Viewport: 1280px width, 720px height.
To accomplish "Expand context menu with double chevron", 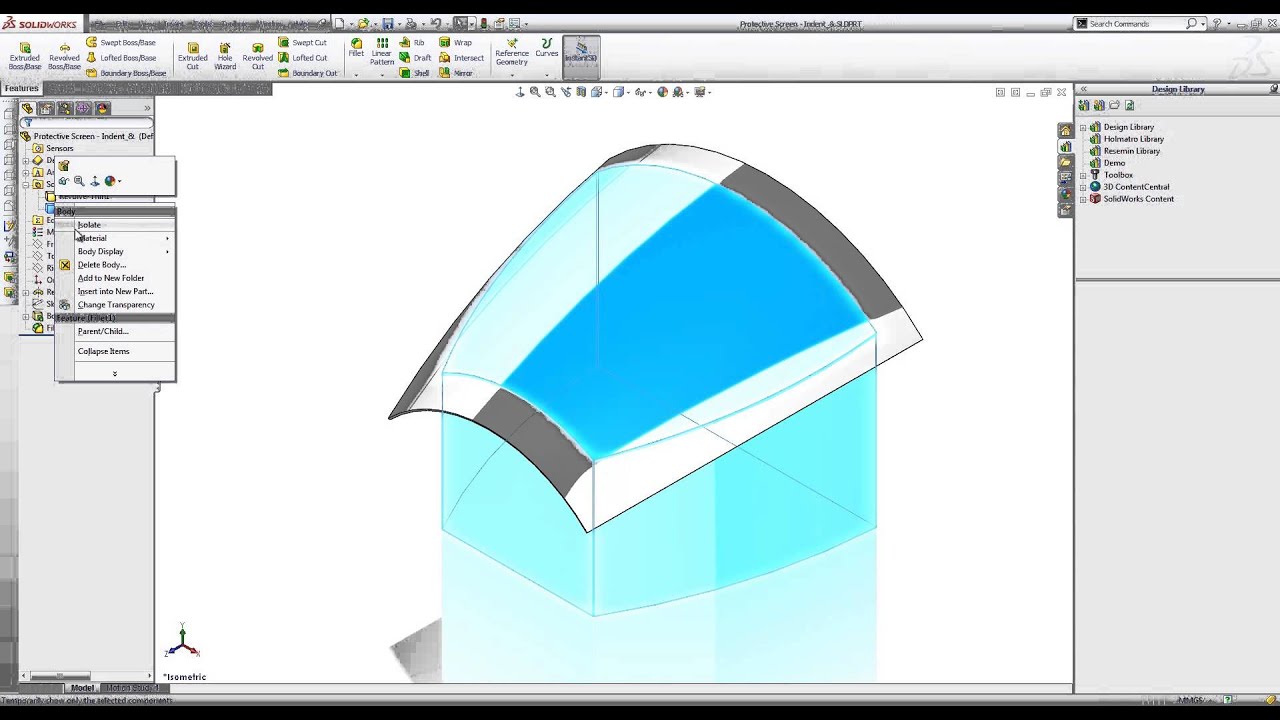I will tap(115, 374).
